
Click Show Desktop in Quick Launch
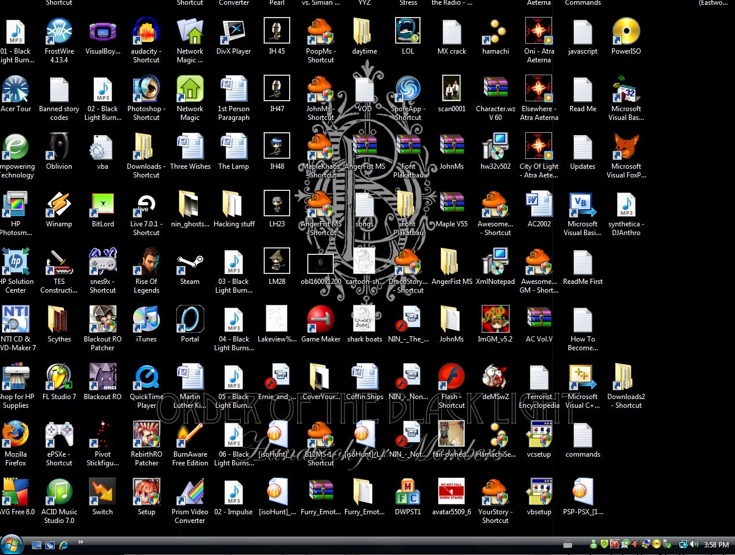point(37,545)
